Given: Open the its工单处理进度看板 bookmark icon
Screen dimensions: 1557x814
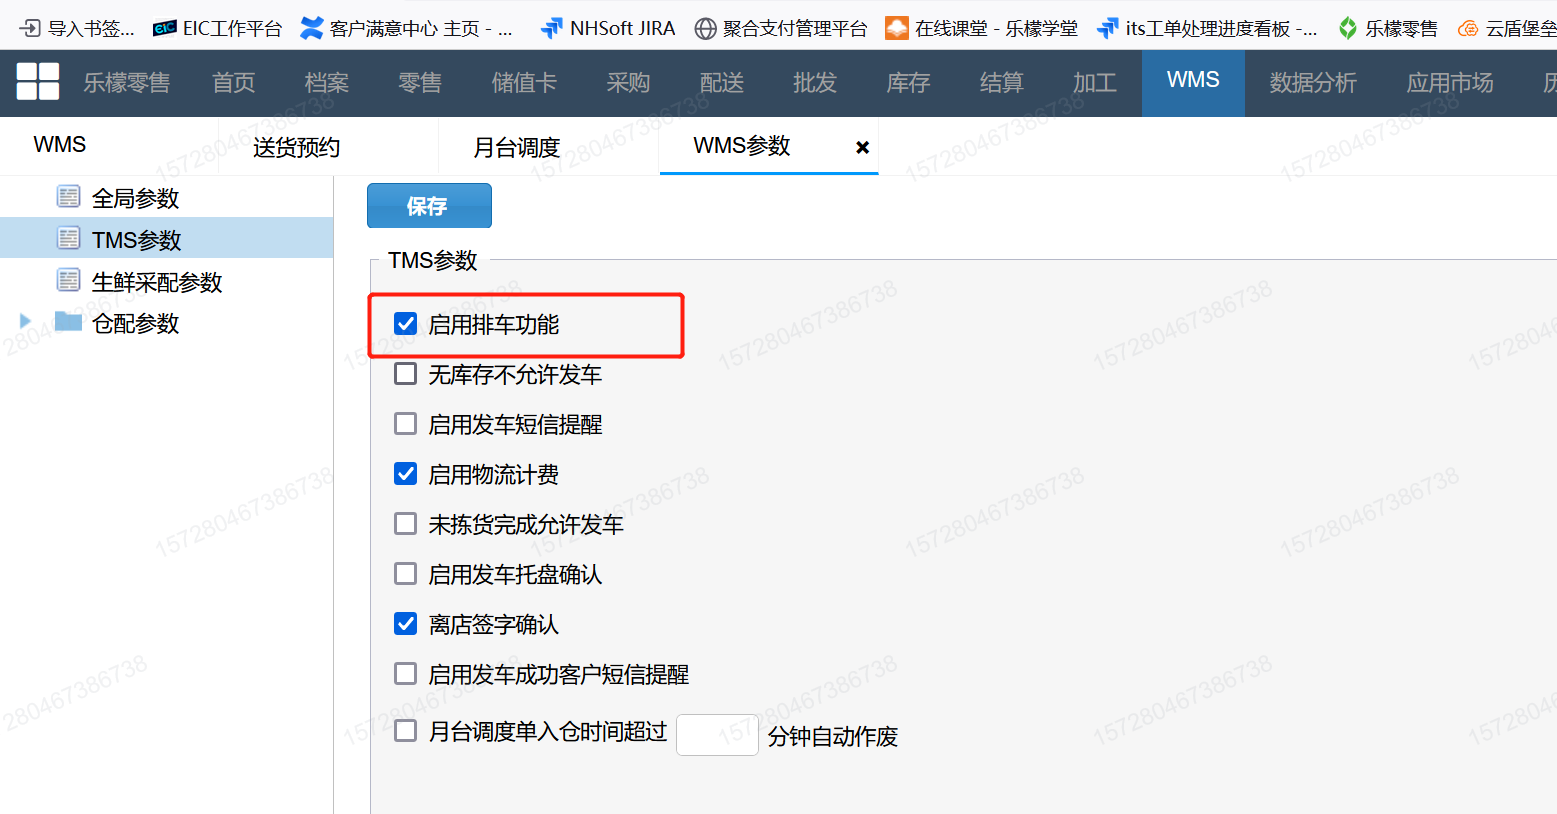Looking at the screenshot, I should [1108, 28].
